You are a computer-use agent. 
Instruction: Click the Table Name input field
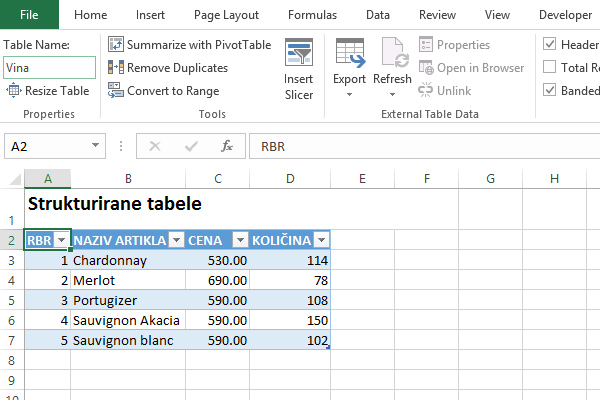49,68
